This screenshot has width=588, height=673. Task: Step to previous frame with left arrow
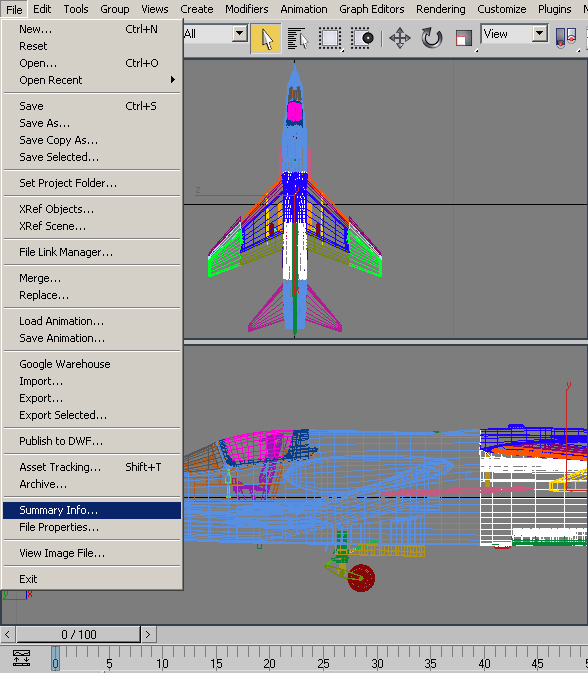click(7, 634)
